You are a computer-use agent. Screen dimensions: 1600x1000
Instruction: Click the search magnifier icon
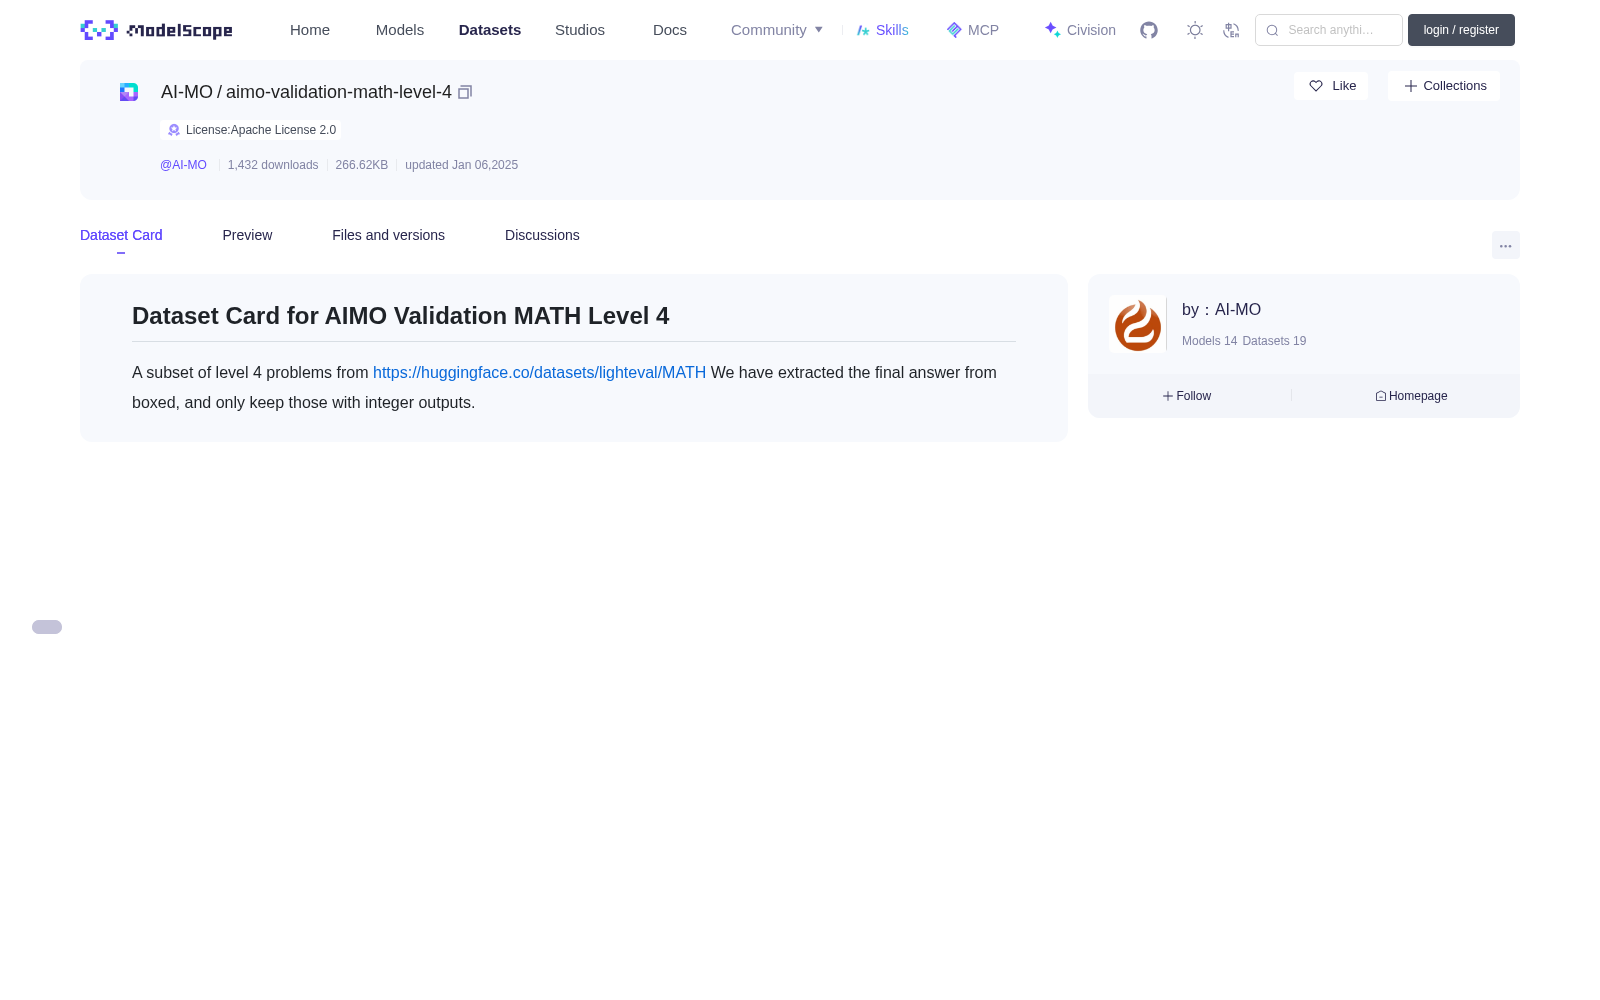pyautogui.click(x=1272, y=30)
